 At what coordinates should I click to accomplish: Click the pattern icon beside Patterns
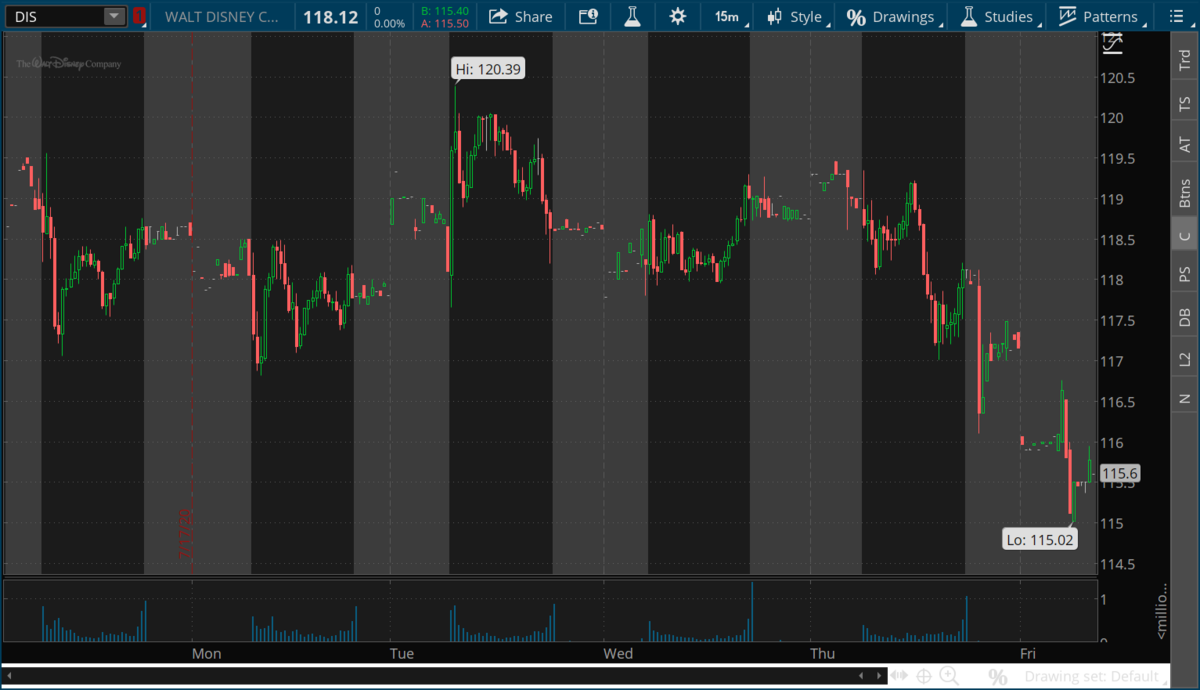click(1068, 16)
